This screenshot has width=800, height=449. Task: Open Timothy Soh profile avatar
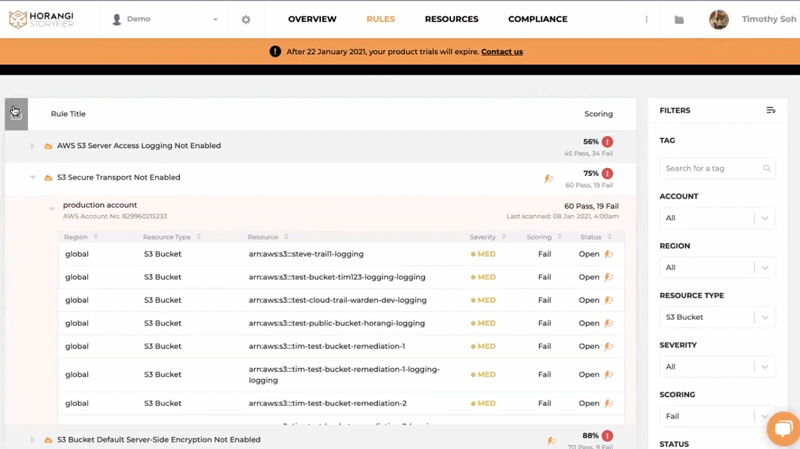pyautogui.click(x=719, y=19)
